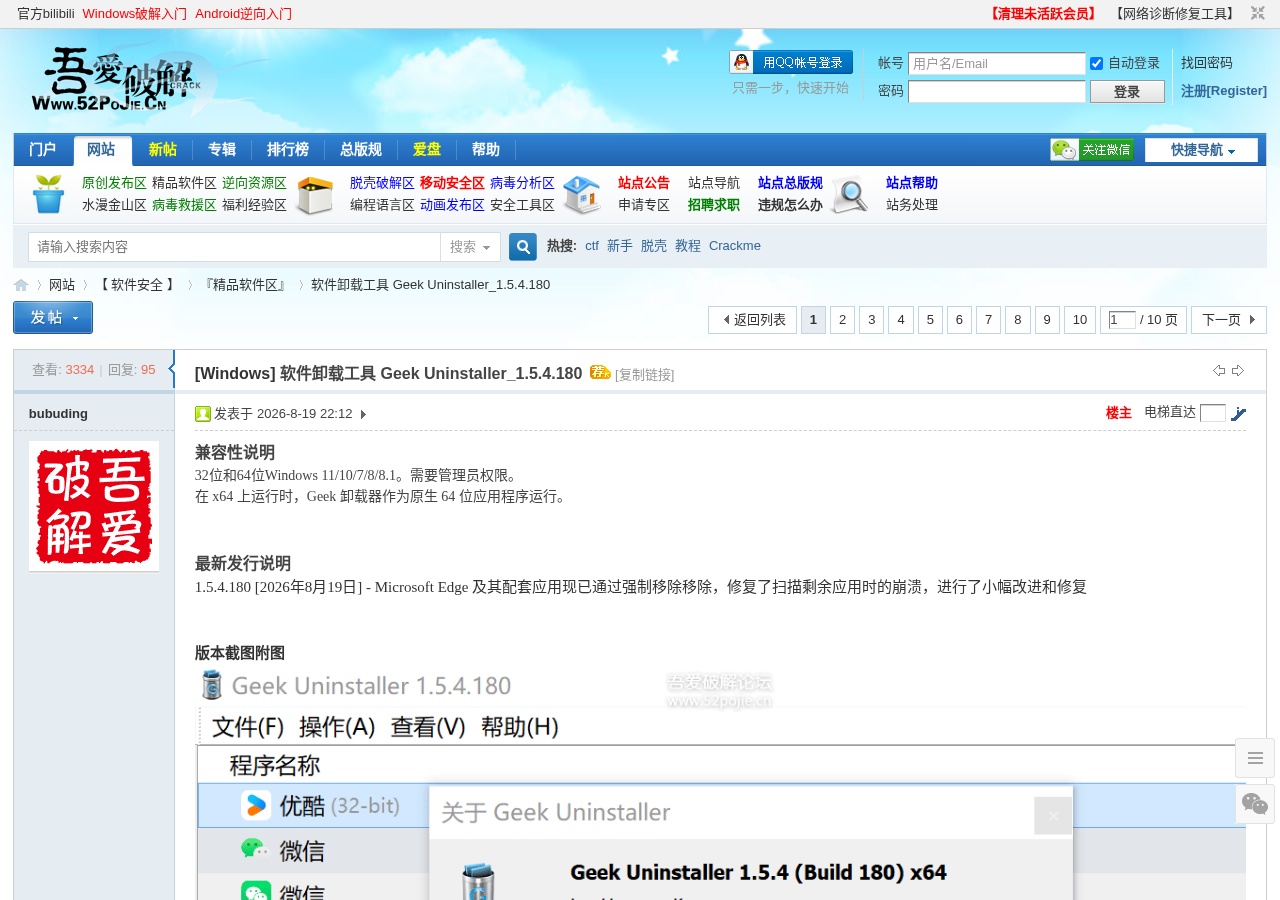Open the search type dropdown
This screenshot has width=1280, height=900.
pos(470,247)
